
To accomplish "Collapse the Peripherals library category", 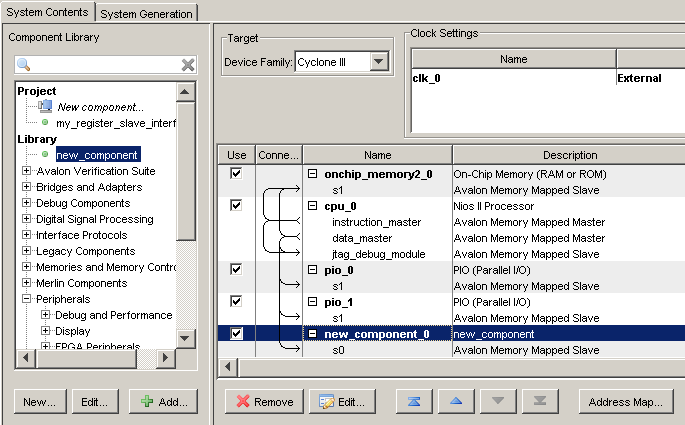I will point(27,299).
